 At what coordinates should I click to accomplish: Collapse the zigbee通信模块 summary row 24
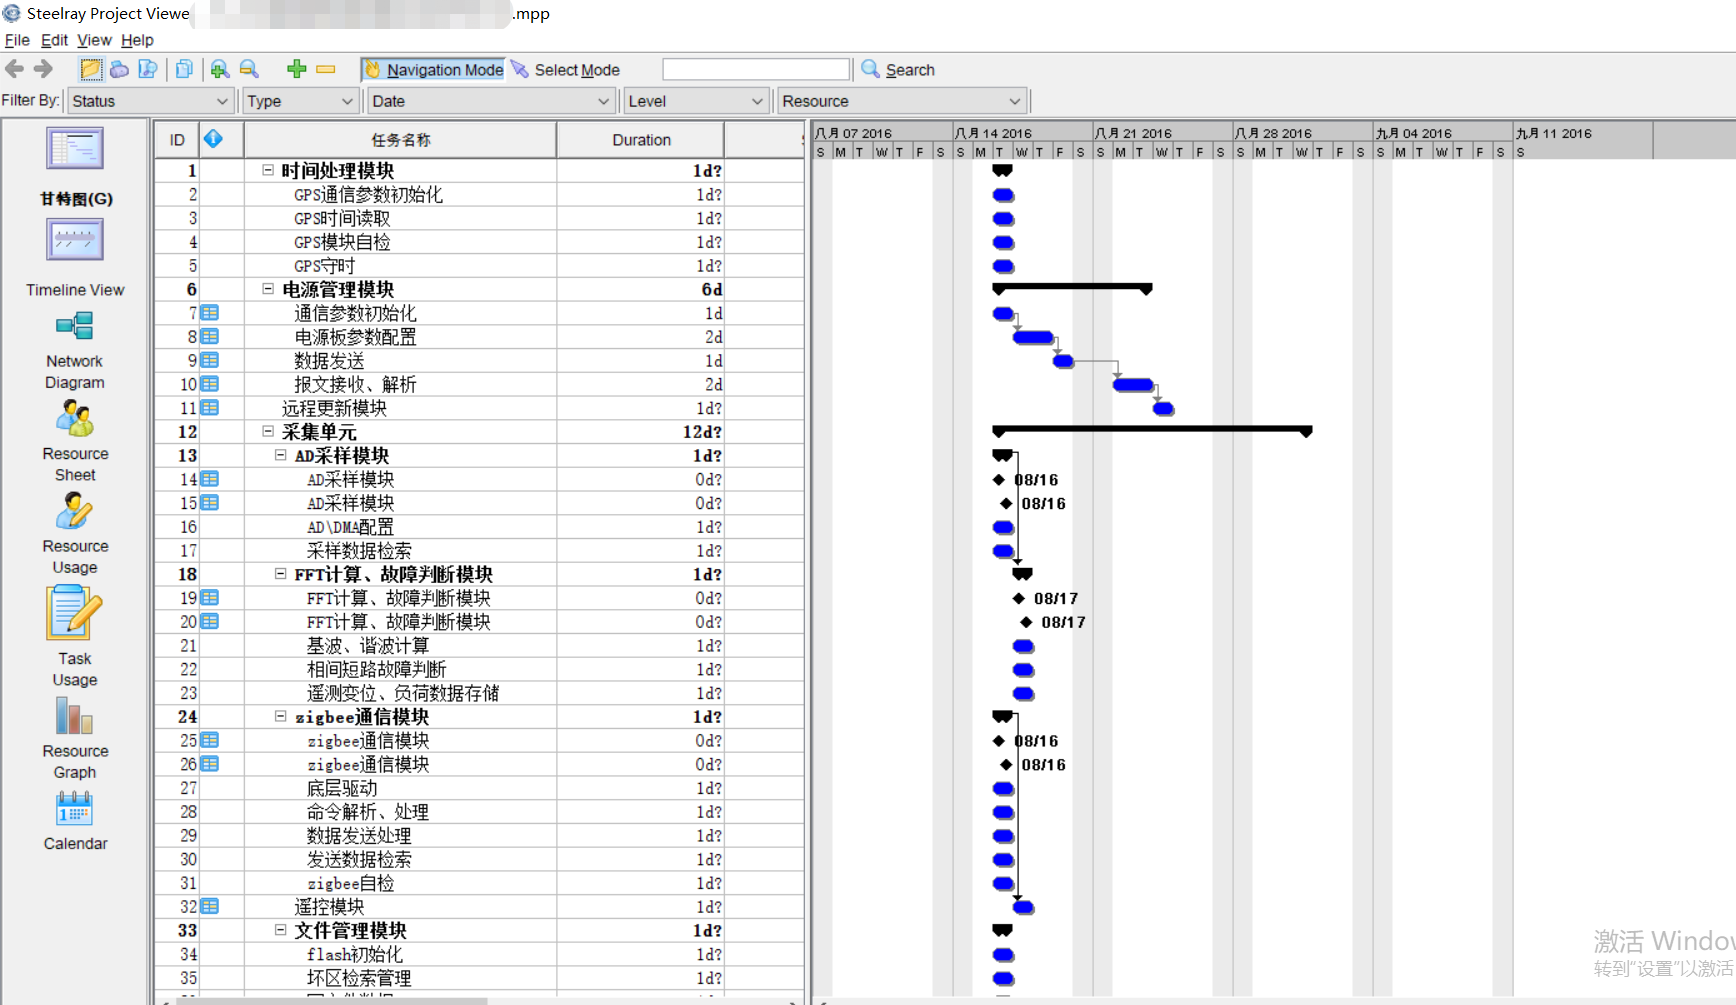click(x=281, y=717)
